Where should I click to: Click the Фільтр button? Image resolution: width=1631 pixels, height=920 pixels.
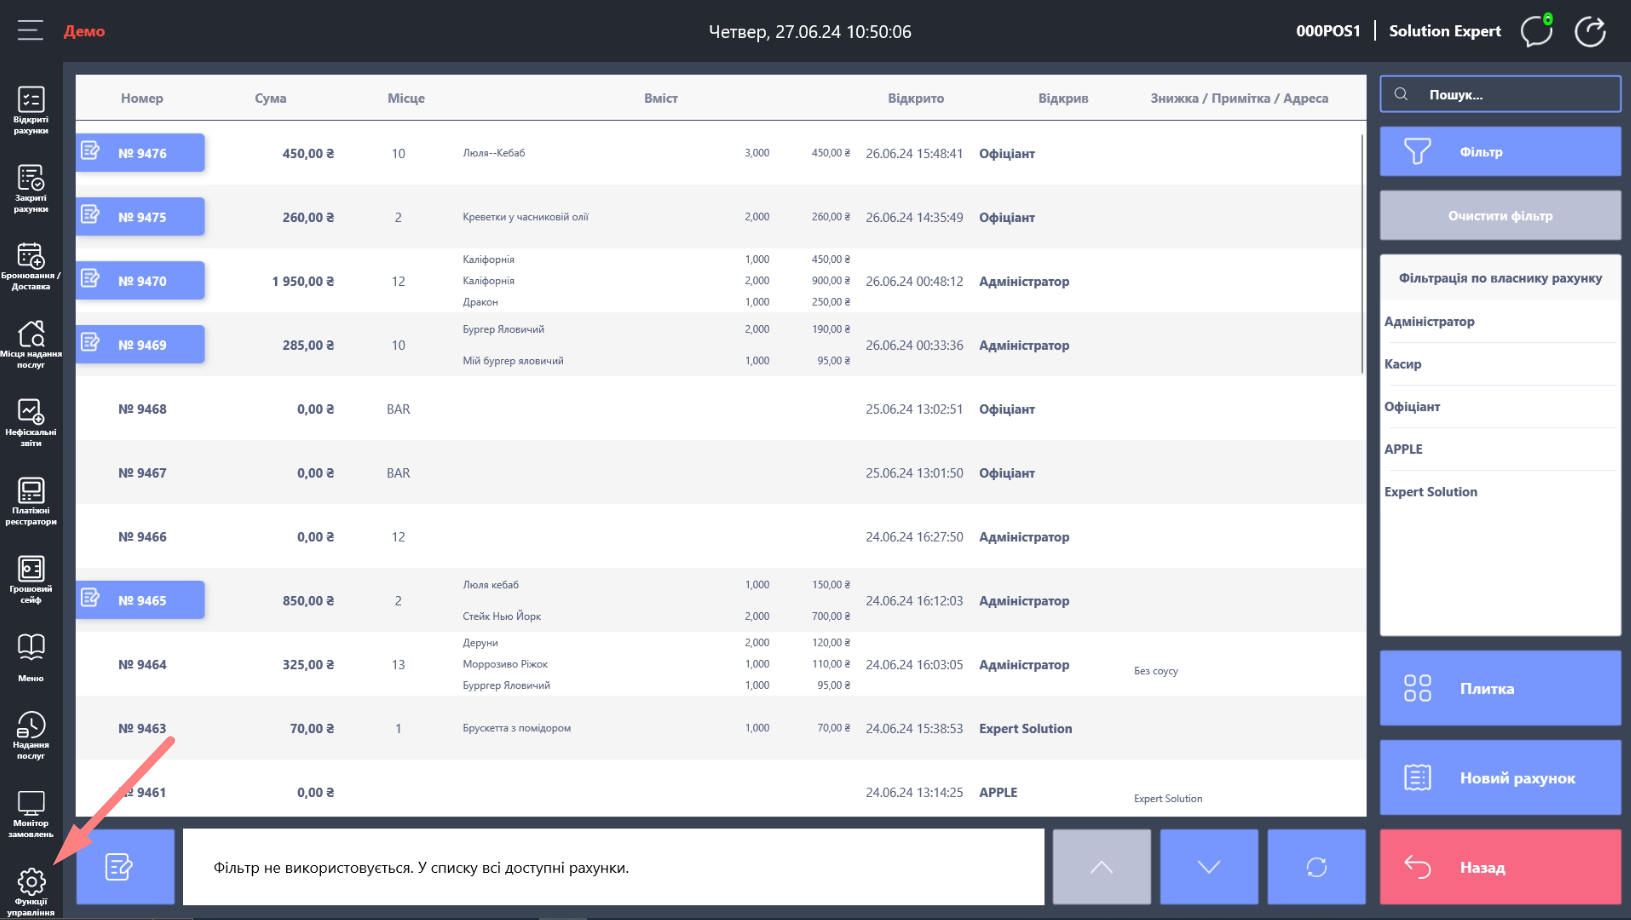coord(1500,152)
